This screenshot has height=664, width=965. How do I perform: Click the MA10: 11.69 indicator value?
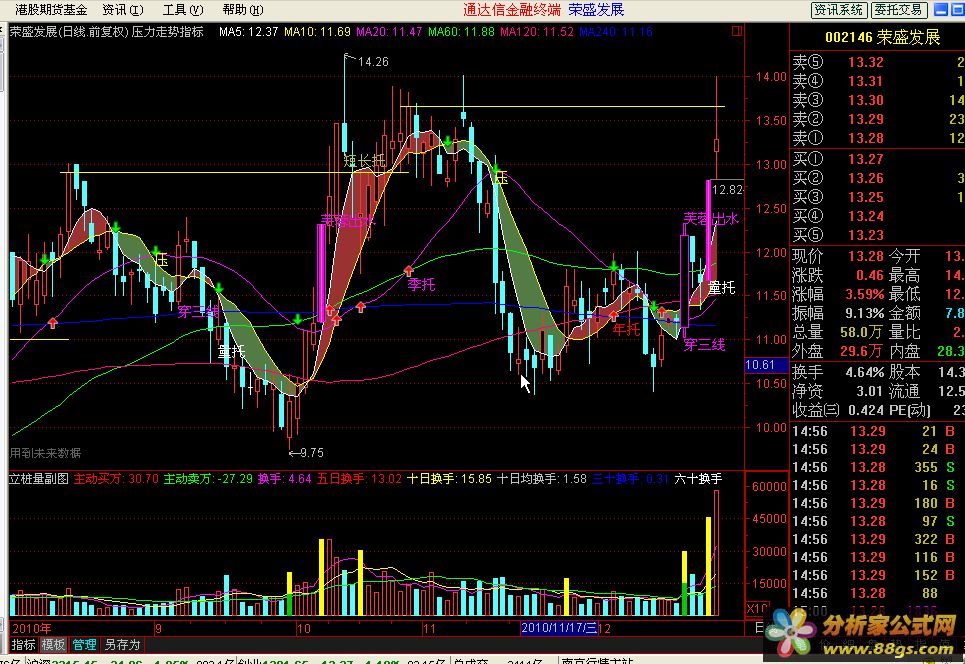point(318,31)
